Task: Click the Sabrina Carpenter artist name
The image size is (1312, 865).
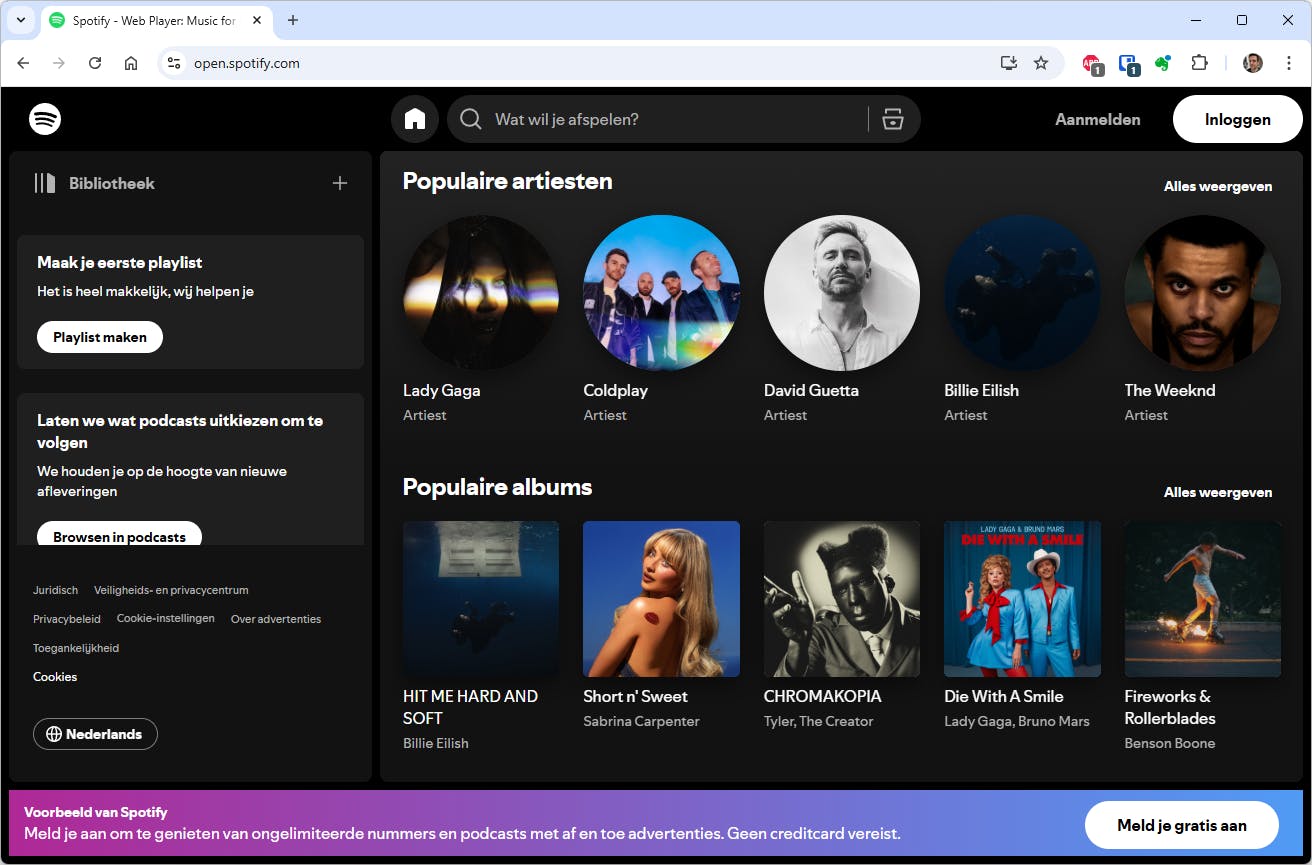Action: click(x=641, y=721)
